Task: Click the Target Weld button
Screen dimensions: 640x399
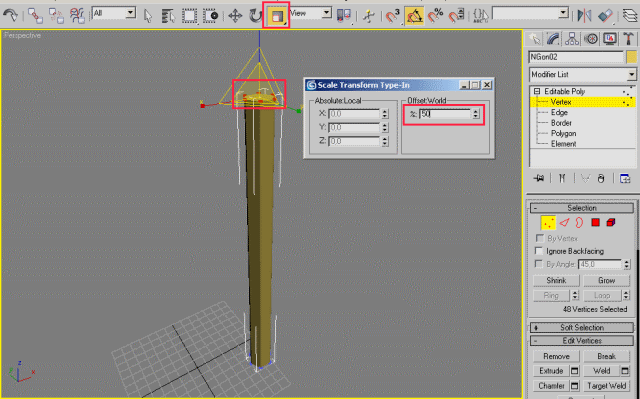Action: tap(606, 386)
